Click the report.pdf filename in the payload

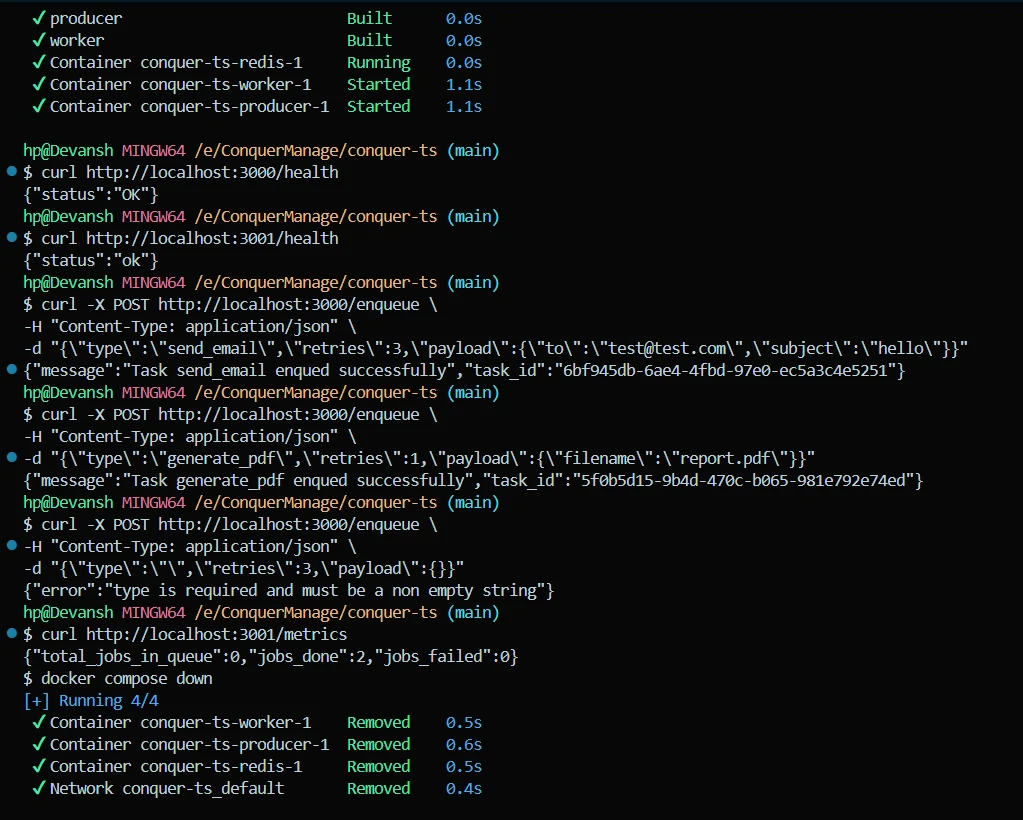725,459
